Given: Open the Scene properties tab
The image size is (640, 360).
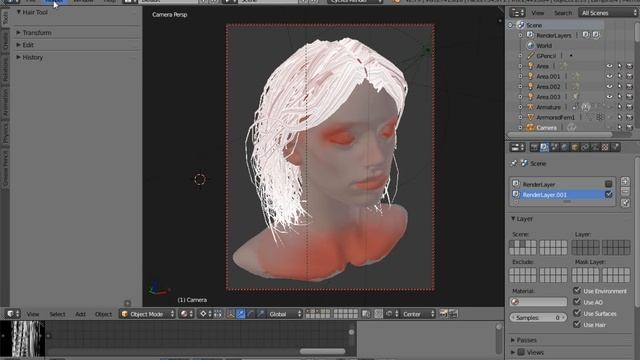Looking at the screenshot, I should 554,147.
